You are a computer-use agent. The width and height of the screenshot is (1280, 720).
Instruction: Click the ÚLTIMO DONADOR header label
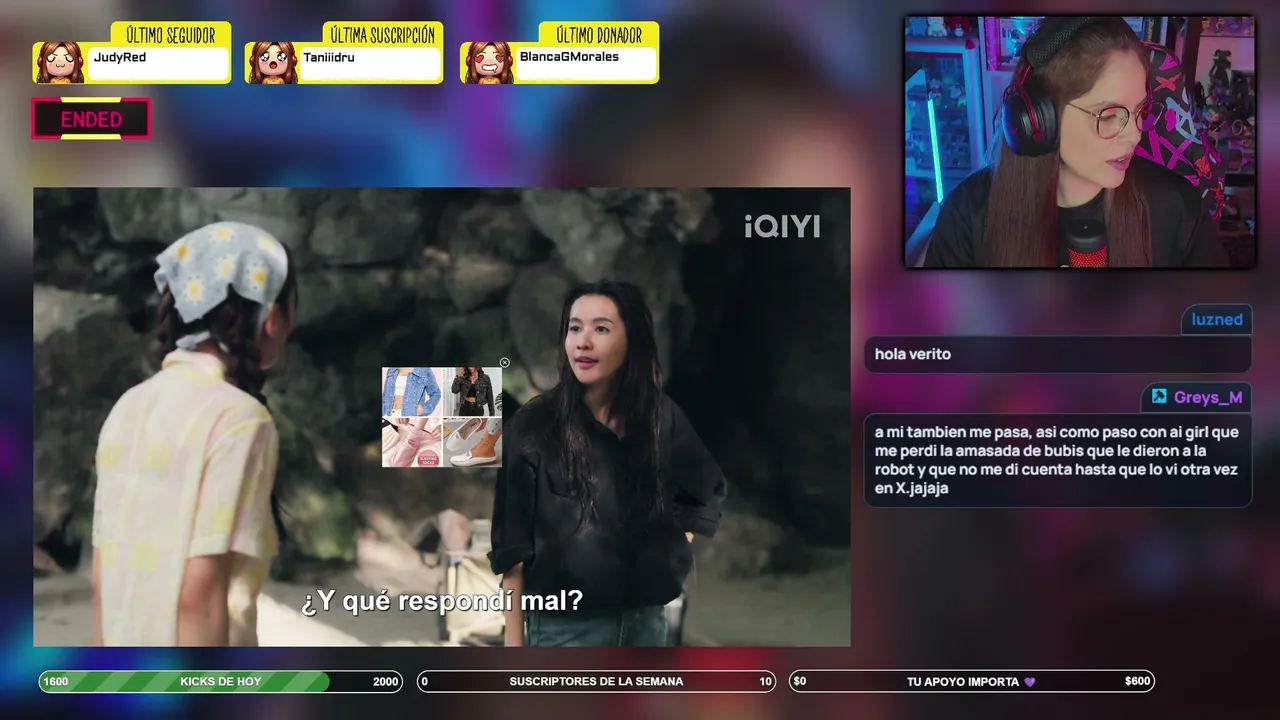point(599,36)
